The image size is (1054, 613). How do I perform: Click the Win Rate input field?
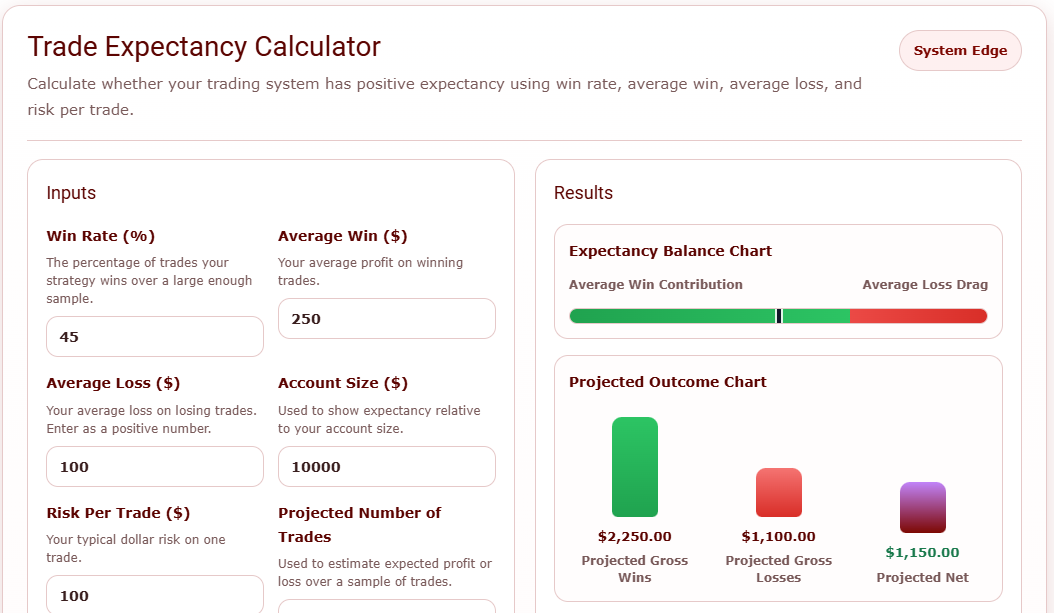pyautogui.click(x=155, y=337)
